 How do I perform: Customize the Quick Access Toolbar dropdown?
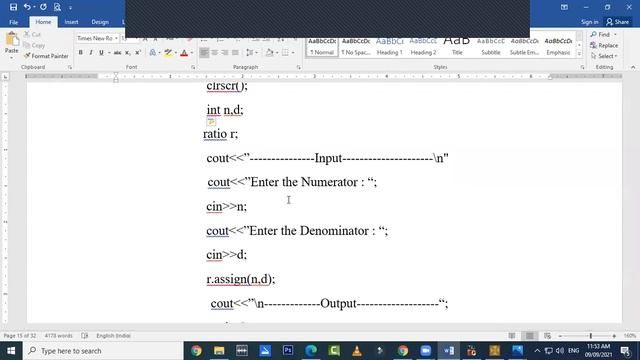[x=70, y=7]
